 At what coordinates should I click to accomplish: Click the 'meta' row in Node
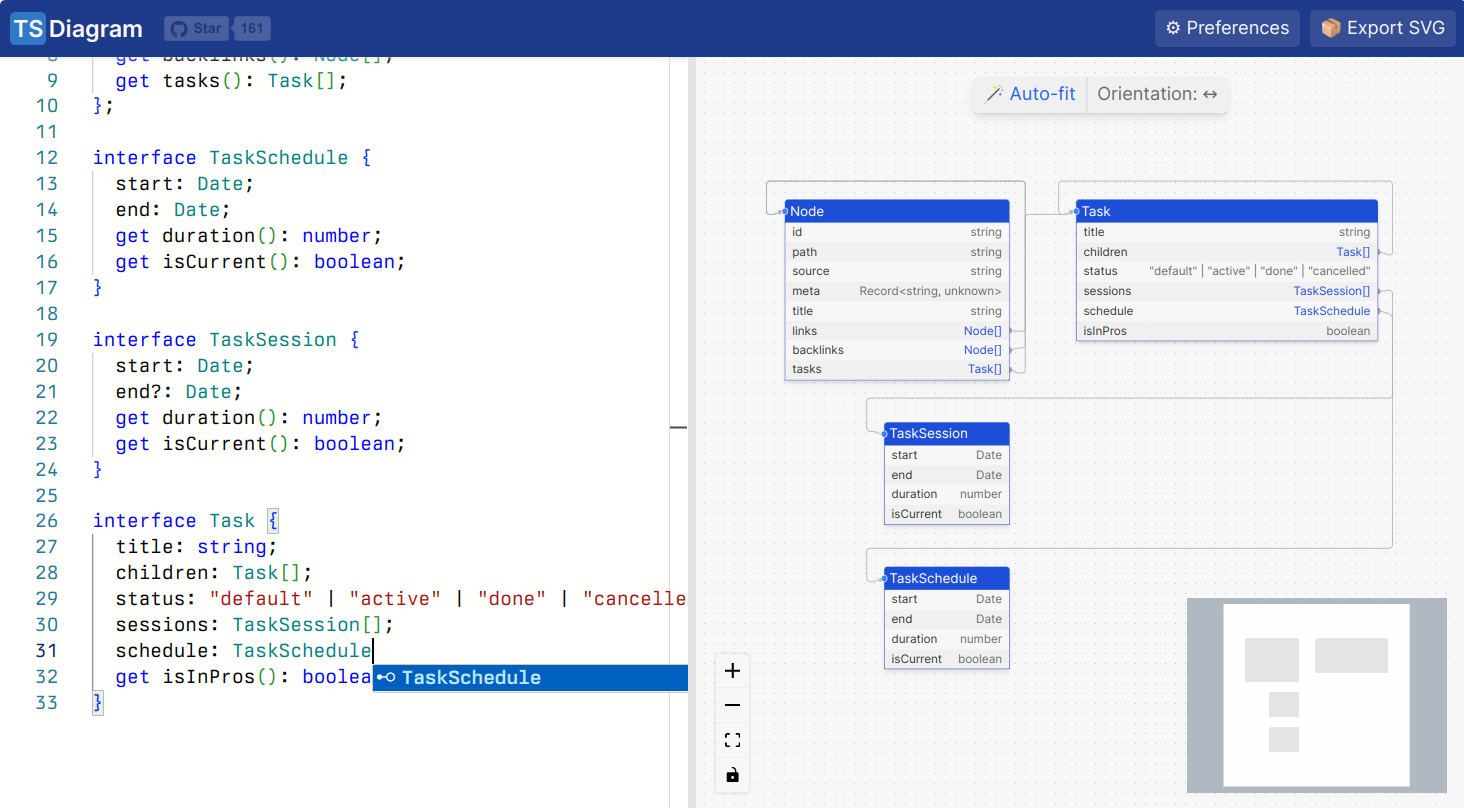pos(897,291)
